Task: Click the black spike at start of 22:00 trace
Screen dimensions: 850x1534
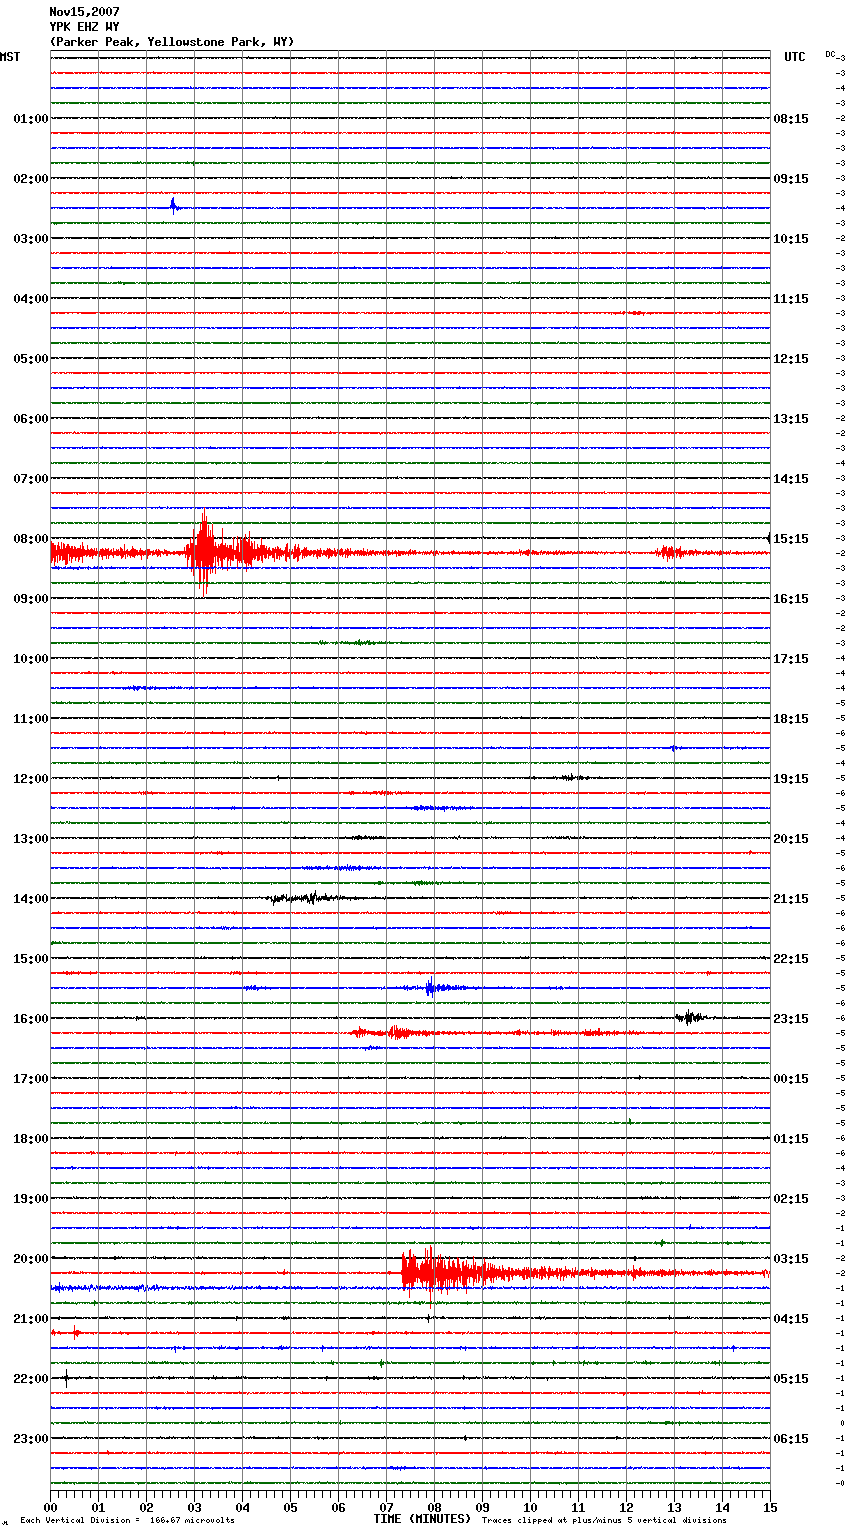Action: click(66, 1378)
